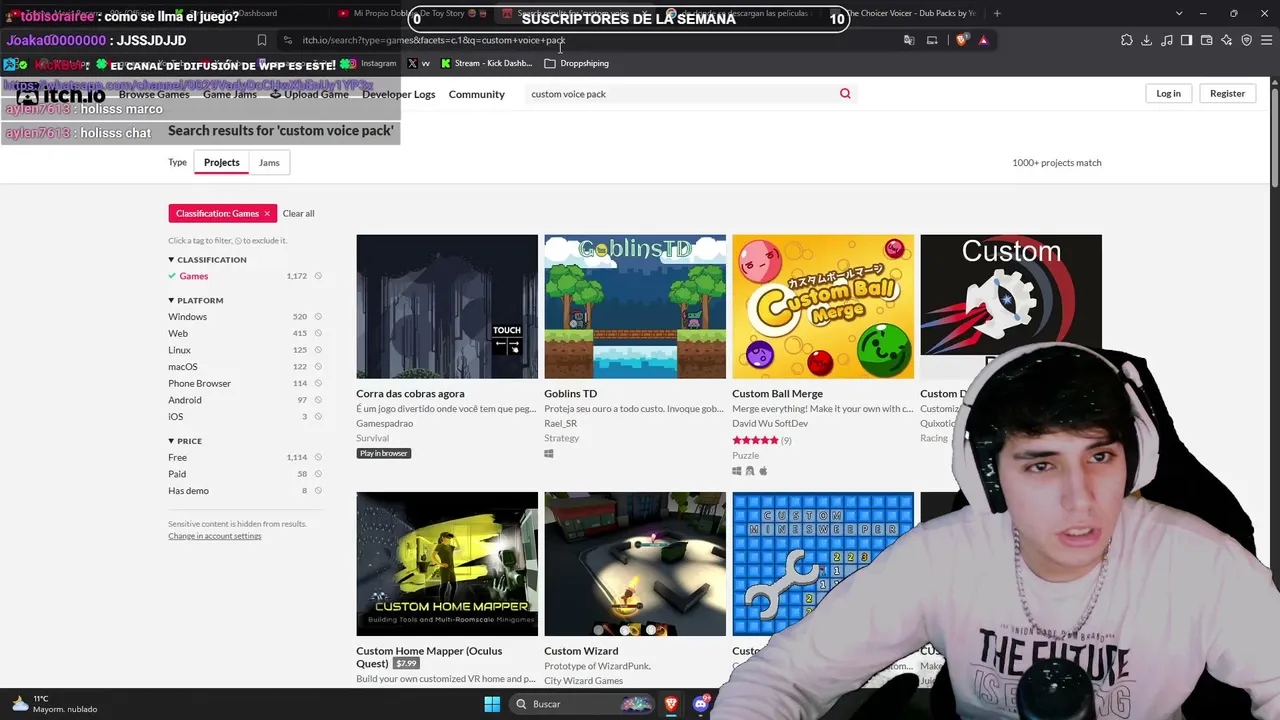Filter results by macOS platform
This screenshot has width=1280, height=720.
click(183, 367)
